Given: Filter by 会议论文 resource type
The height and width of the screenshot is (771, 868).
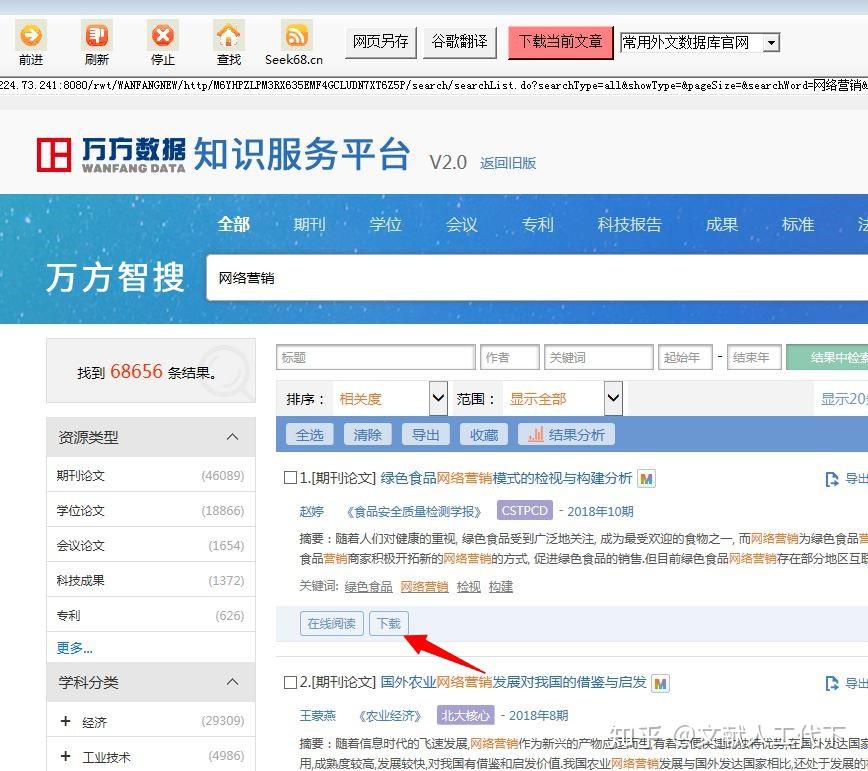Looking at the screenshot, I should [x=151, y=545].
